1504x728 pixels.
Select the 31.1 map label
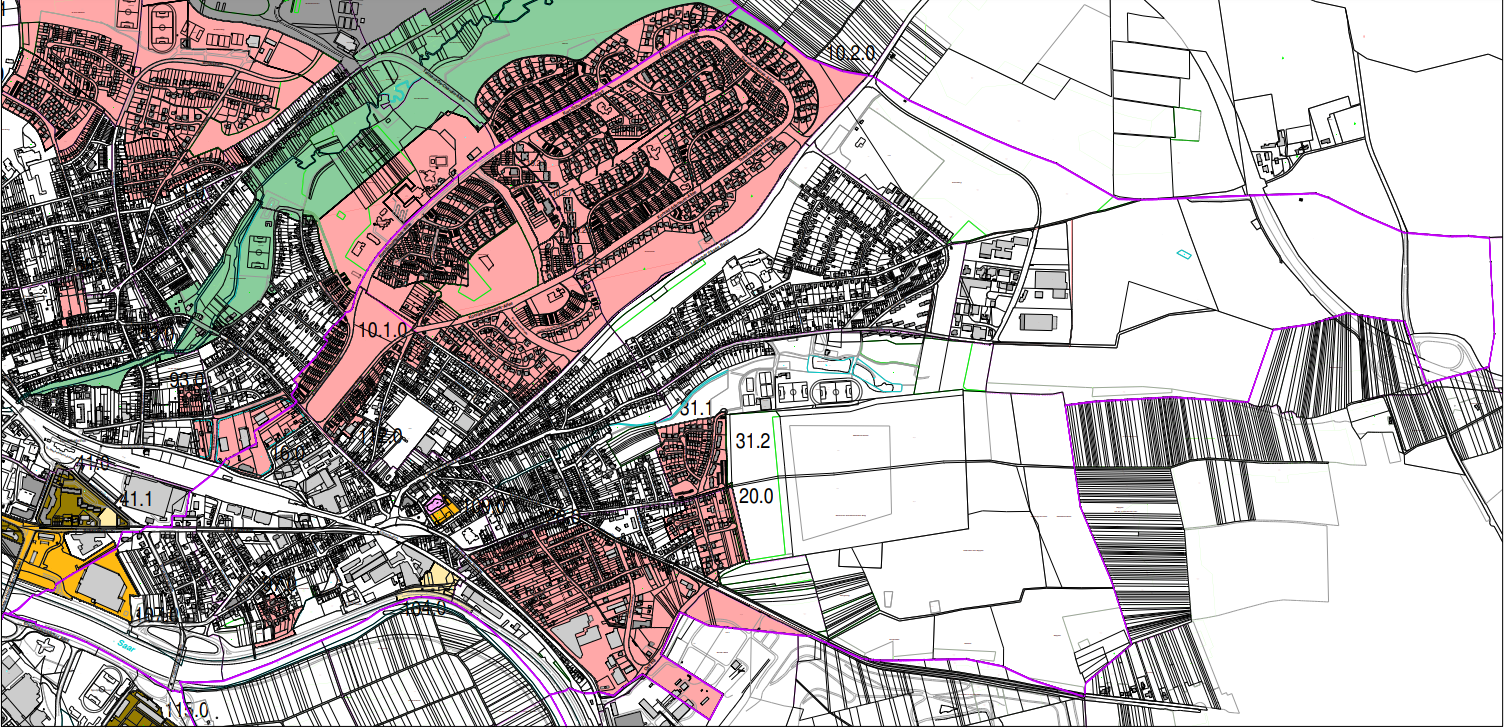[696, 410]
